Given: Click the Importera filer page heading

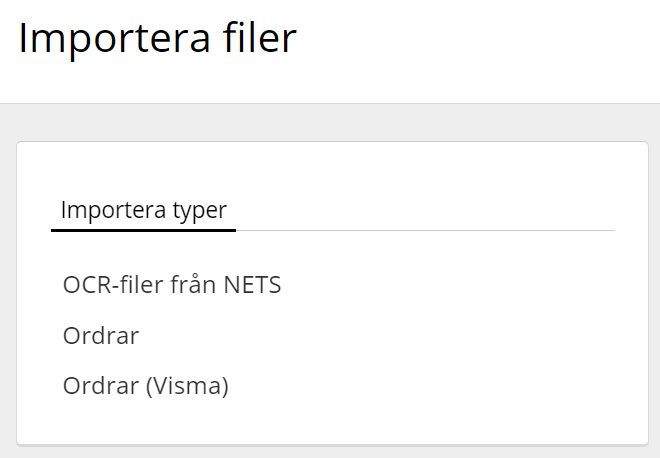Looking at the screenshot, I should tap(157, 39).
